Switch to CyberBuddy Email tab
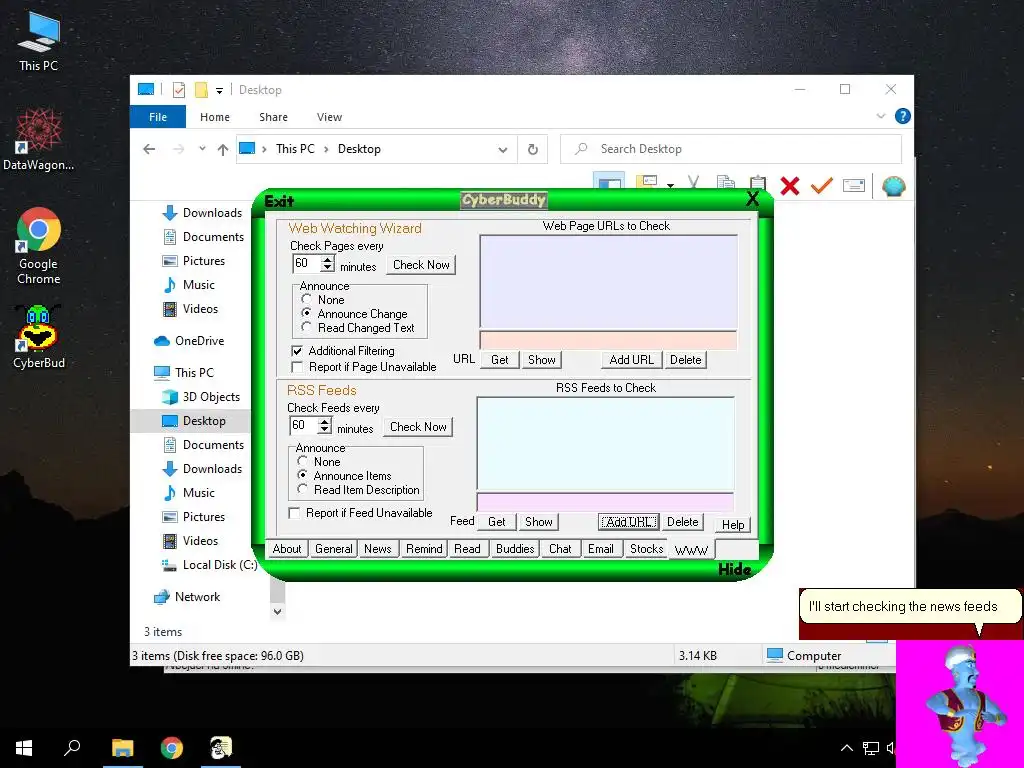Viewport: 1024px width, 768px height. [600, 549]
